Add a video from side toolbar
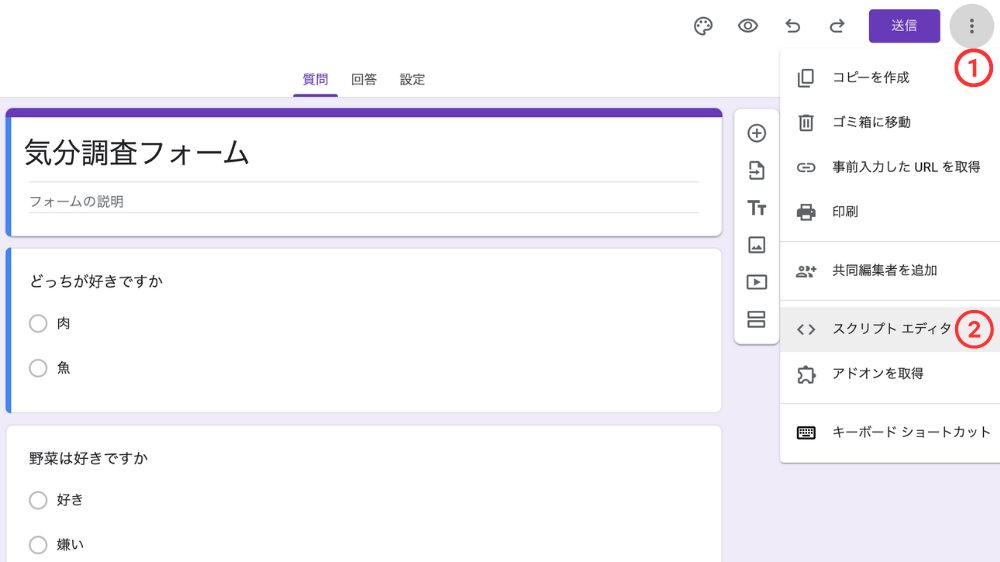The image size is (1000, 562). pos(757,282)
